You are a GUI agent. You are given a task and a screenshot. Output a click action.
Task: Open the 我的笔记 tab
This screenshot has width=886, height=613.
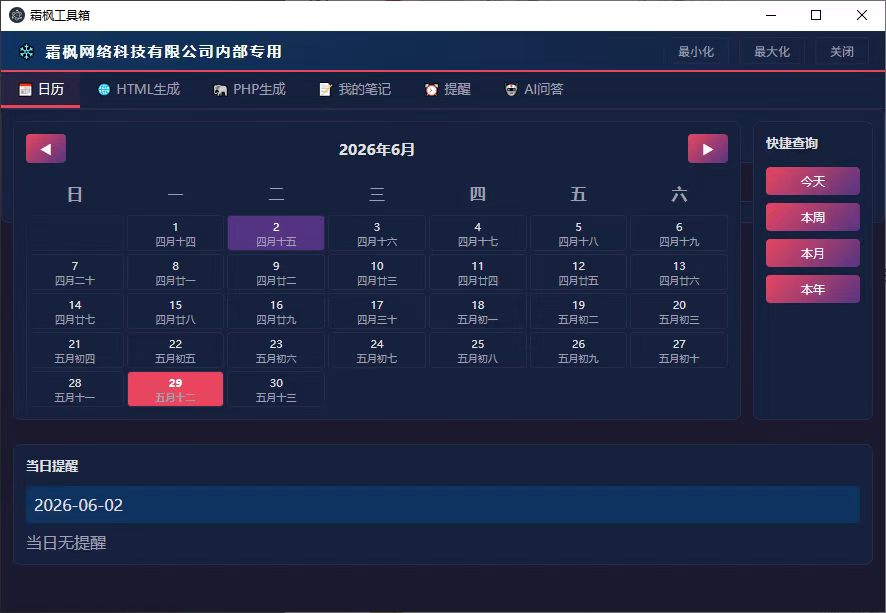(x=355, y=89)
